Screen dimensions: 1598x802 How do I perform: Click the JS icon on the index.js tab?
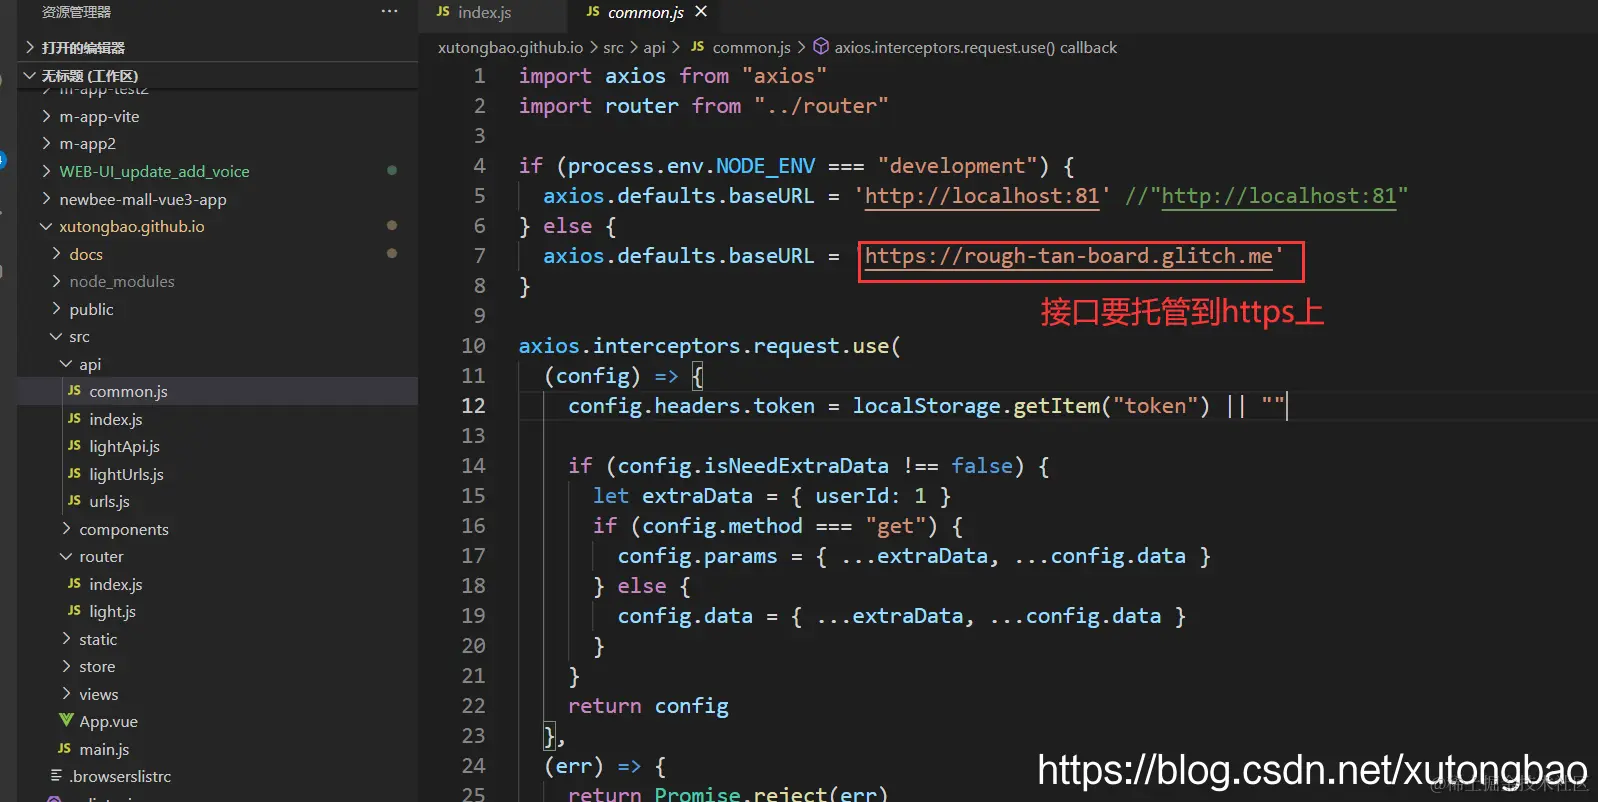pos(443,12)
